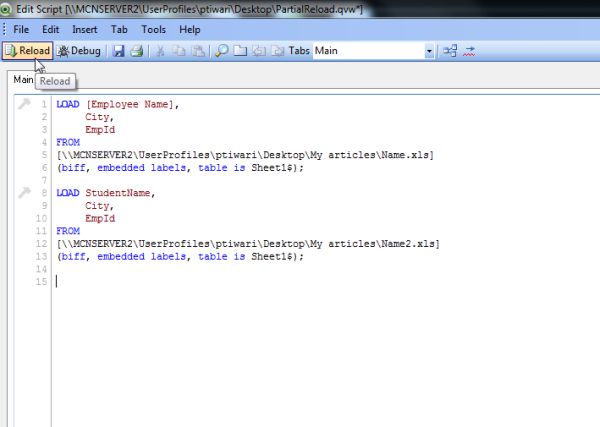This screenshot has width=600, height=427.
Task: Click StudentName field on line 8
Action: point(118,193)
